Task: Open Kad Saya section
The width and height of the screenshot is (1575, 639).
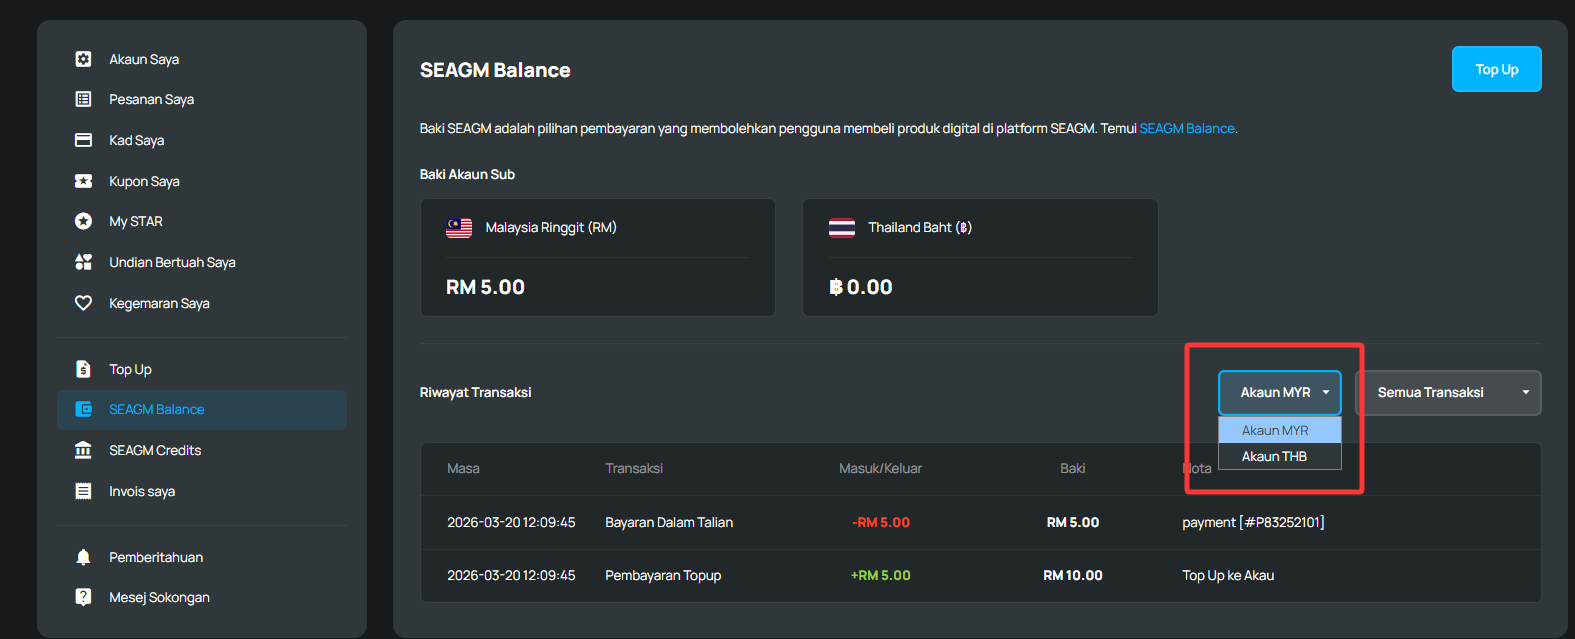Action: (203, 140)
